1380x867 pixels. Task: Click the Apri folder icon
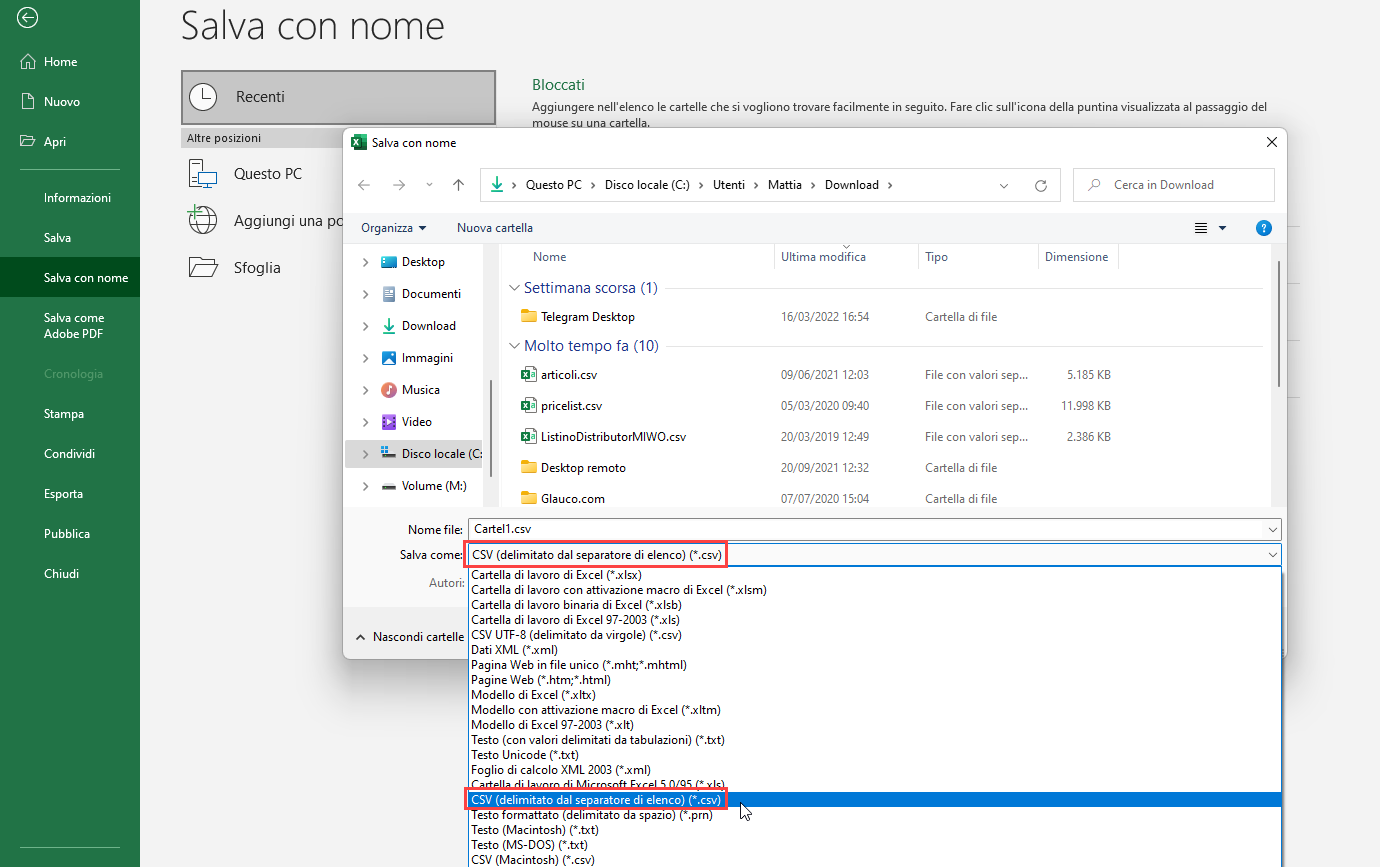28,142
